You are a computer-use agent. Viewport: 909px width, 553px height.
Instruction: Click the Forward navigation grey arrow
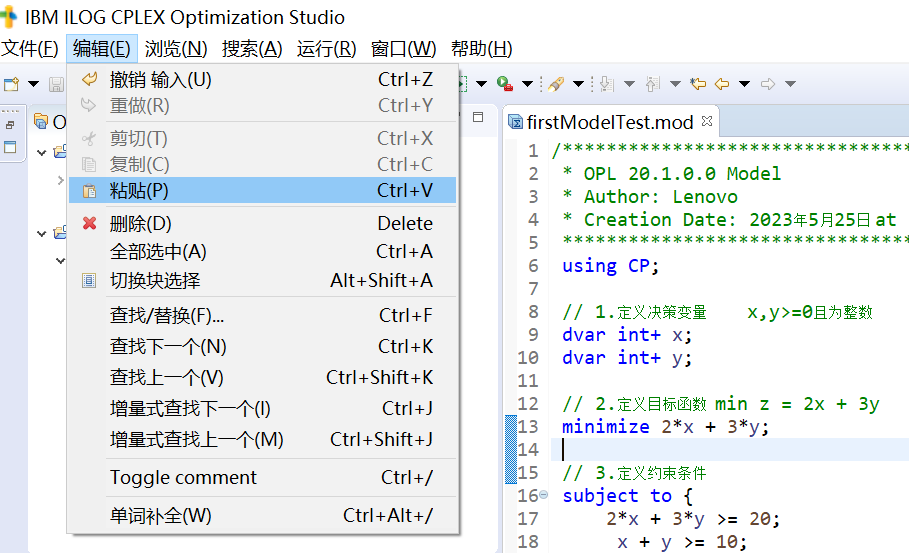tap(768, 84)
